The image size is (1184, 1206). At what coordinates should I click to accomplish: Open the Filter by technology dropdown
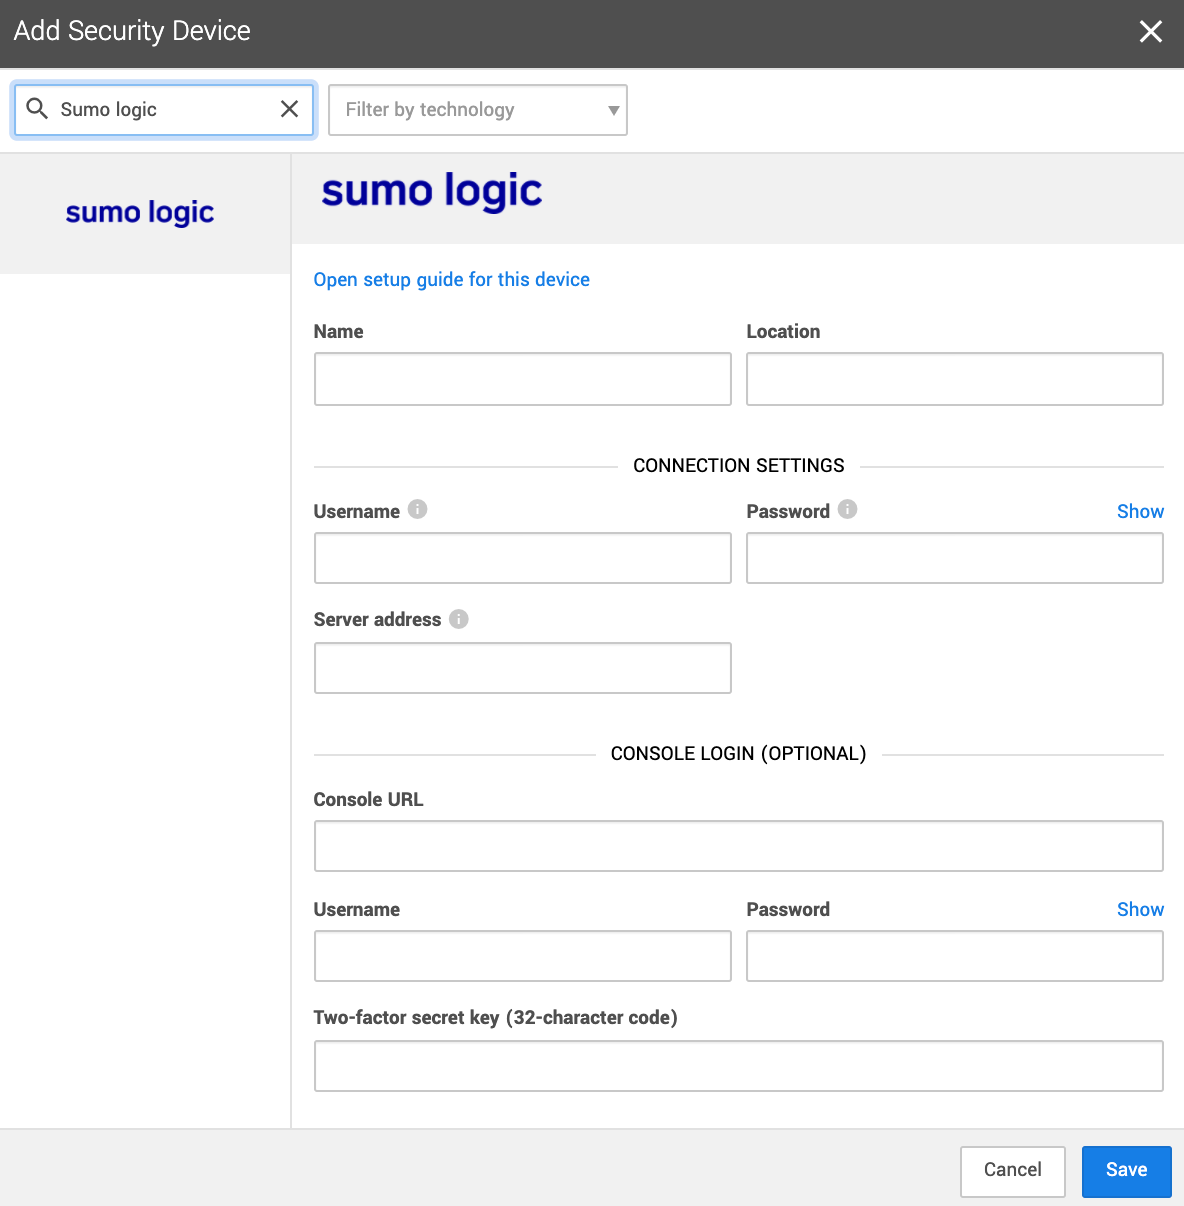click(477, 110)
